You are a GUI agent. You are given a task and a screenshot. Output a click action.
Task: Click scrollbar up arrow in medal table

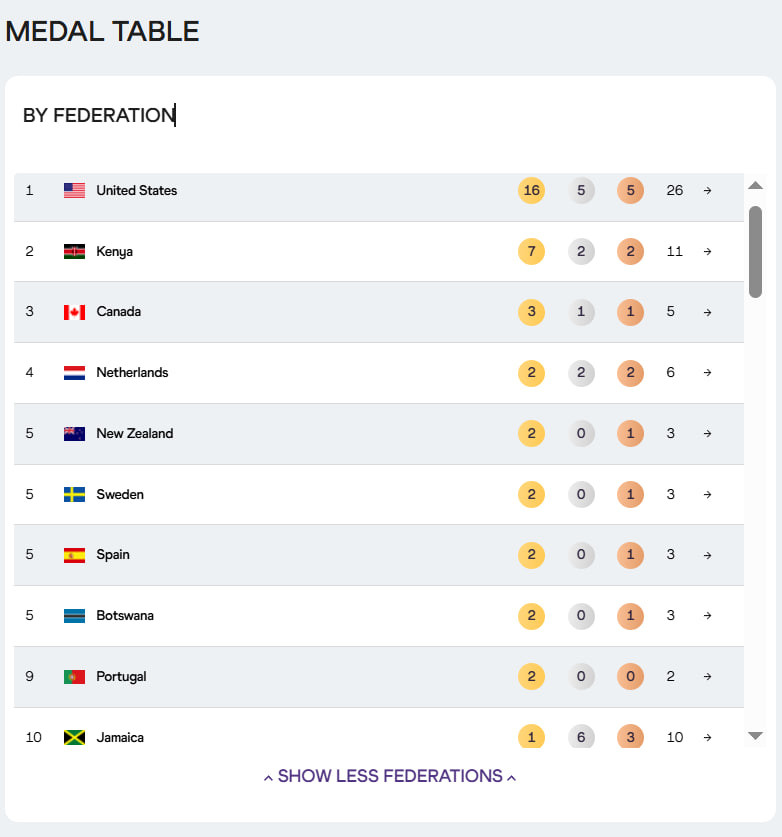(756, 185)
